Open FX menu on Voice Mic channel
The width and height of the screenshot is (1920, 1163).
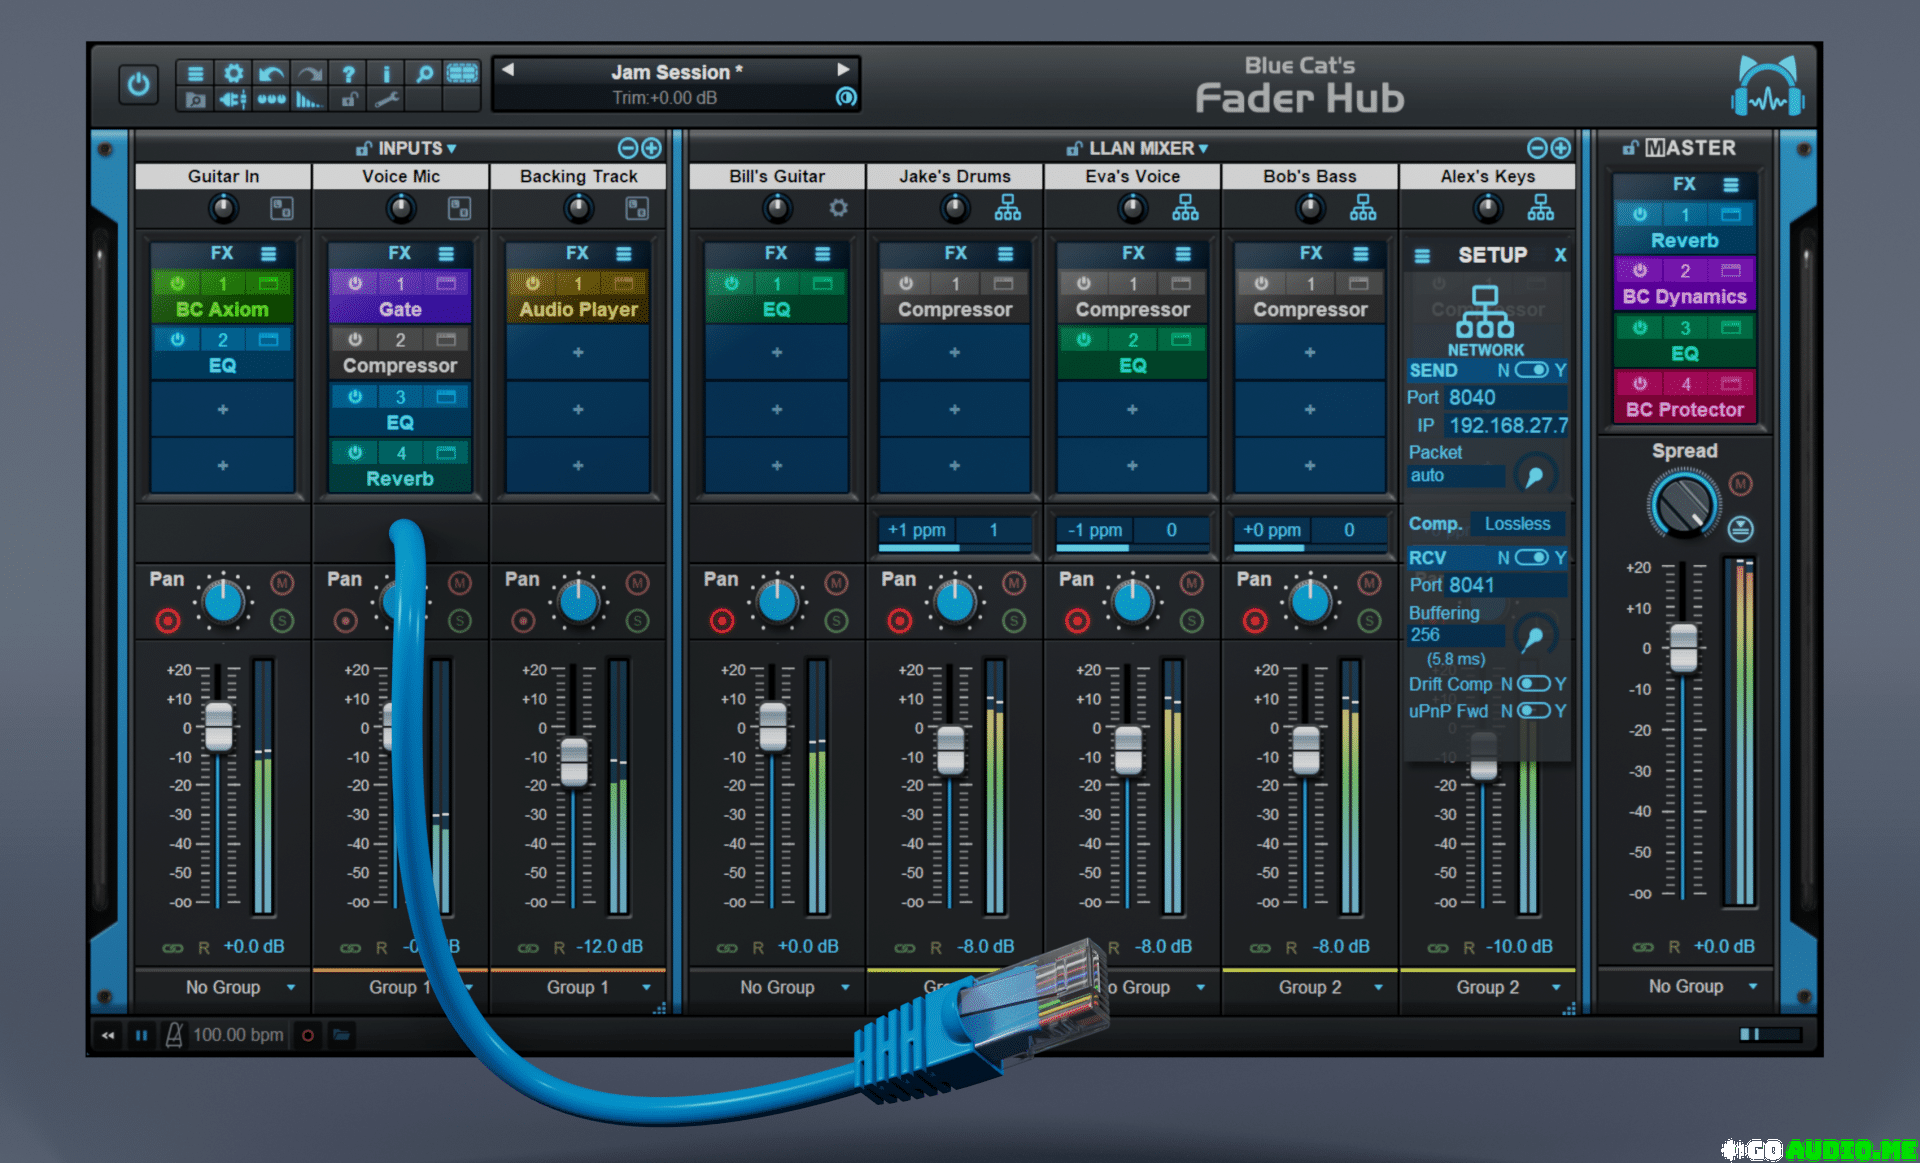pos(446,254)
